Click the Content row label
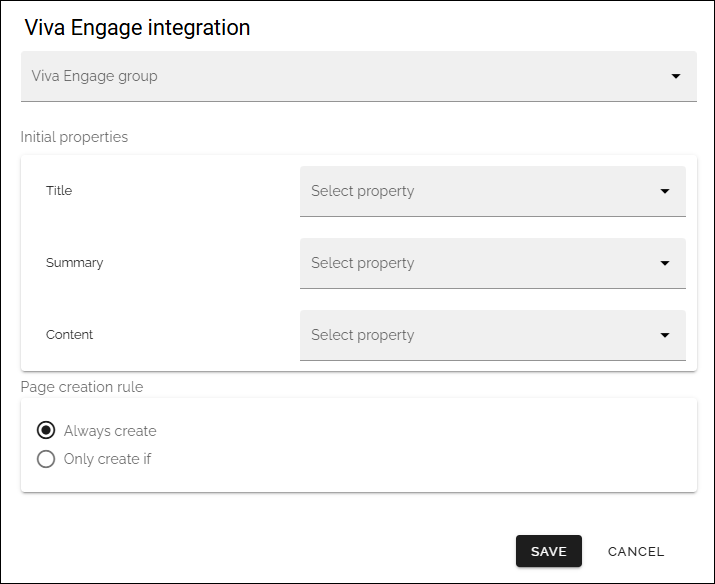715x584 pixels. click(69, 335)
